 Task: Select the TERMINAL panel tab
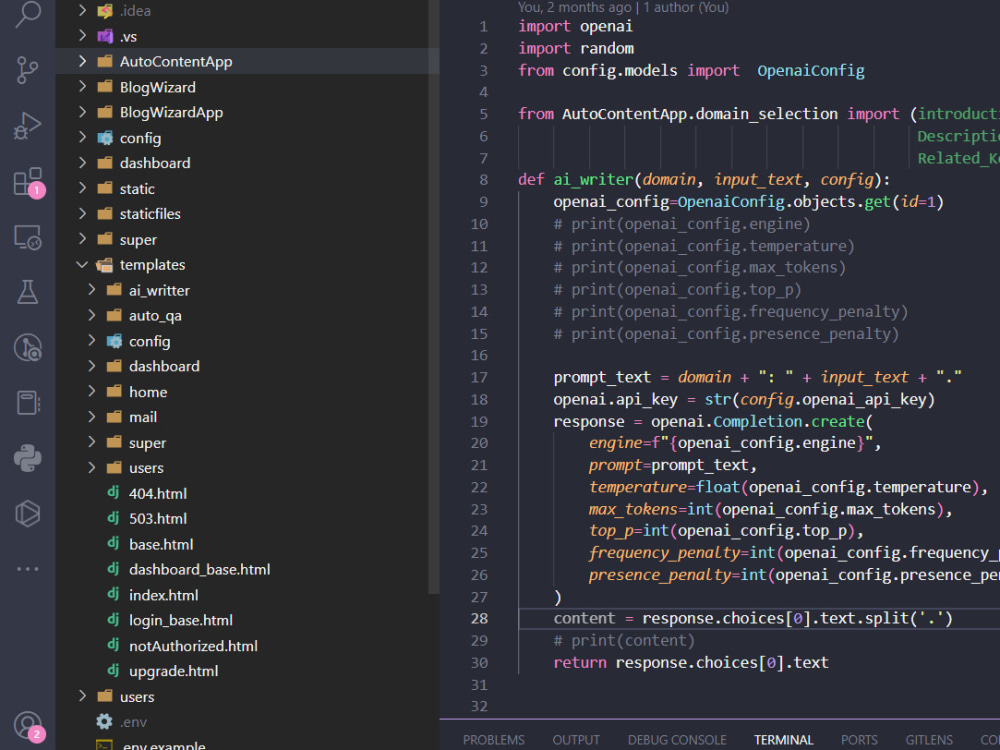tap(783, 740)
